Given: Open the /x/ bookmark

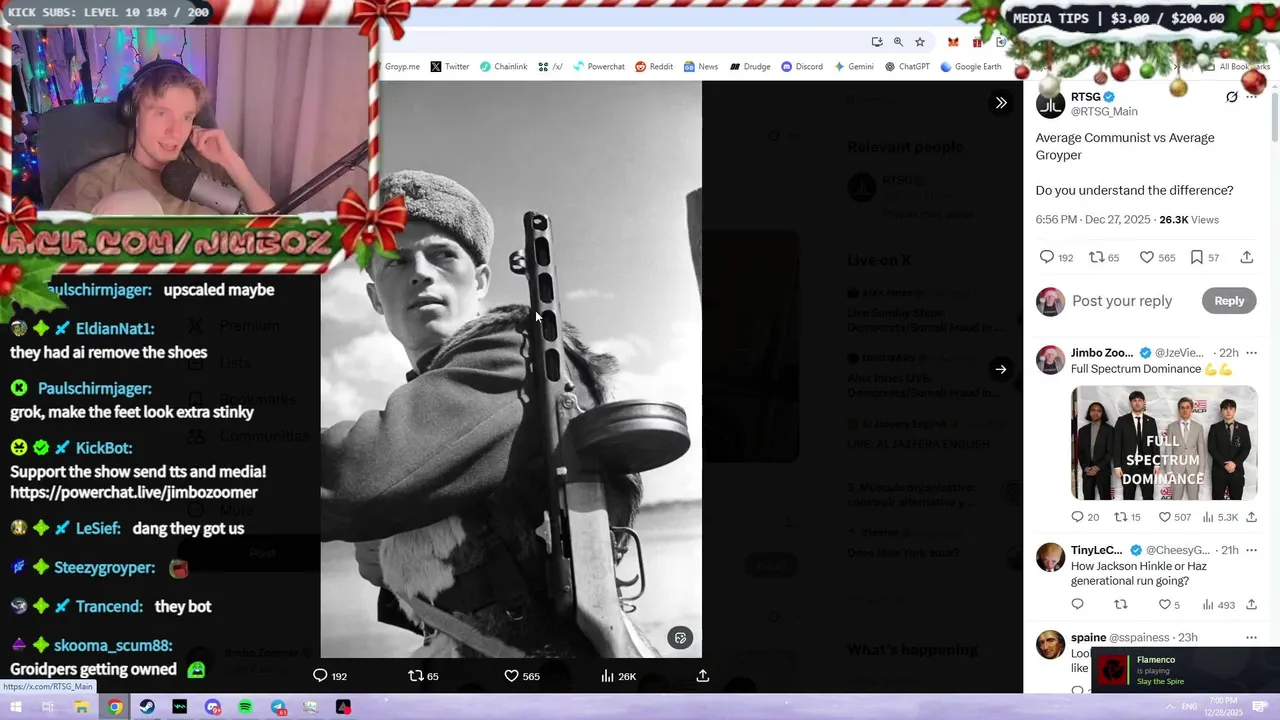Looking at the screenshot, I should coord(550,67).
